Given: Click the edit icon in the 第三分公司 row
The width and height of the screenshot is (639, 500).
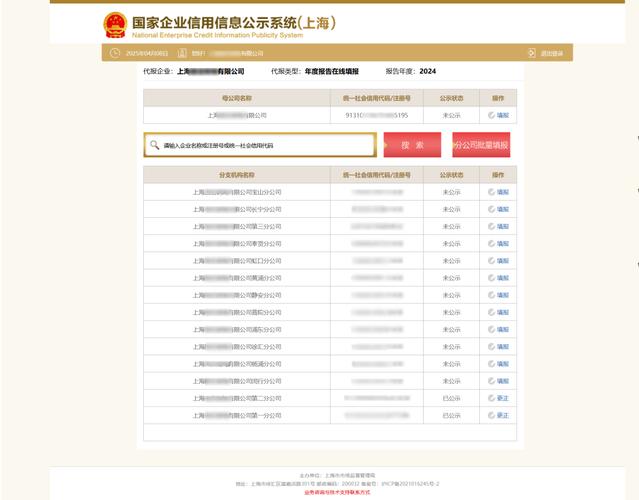Looking at the screenshot, I should click(491, 226).
